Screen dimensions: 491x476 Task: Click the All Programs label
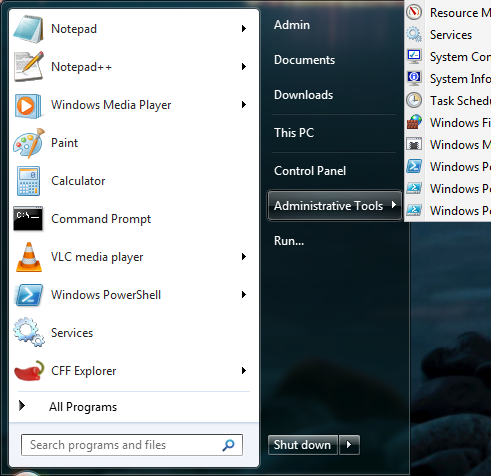pos(83,407)
